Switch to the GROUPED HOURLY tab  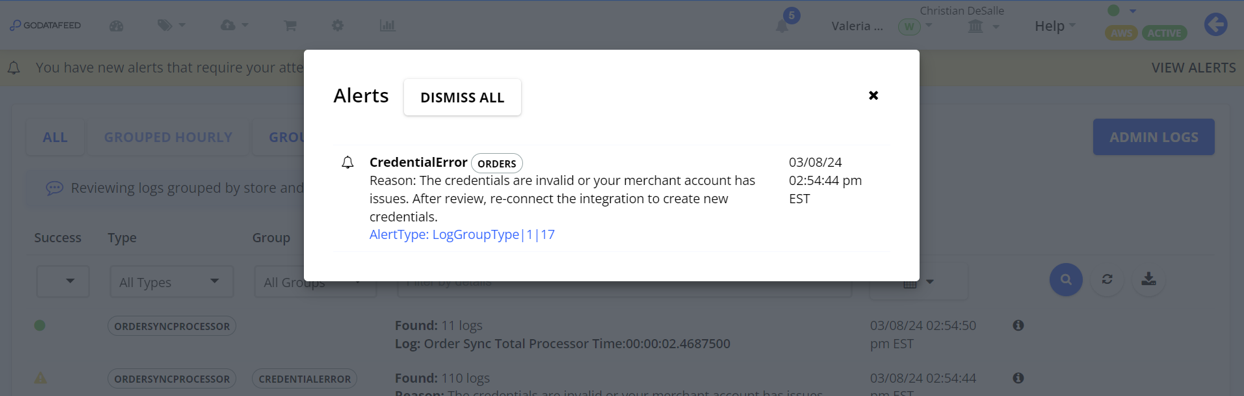[168, 137]
